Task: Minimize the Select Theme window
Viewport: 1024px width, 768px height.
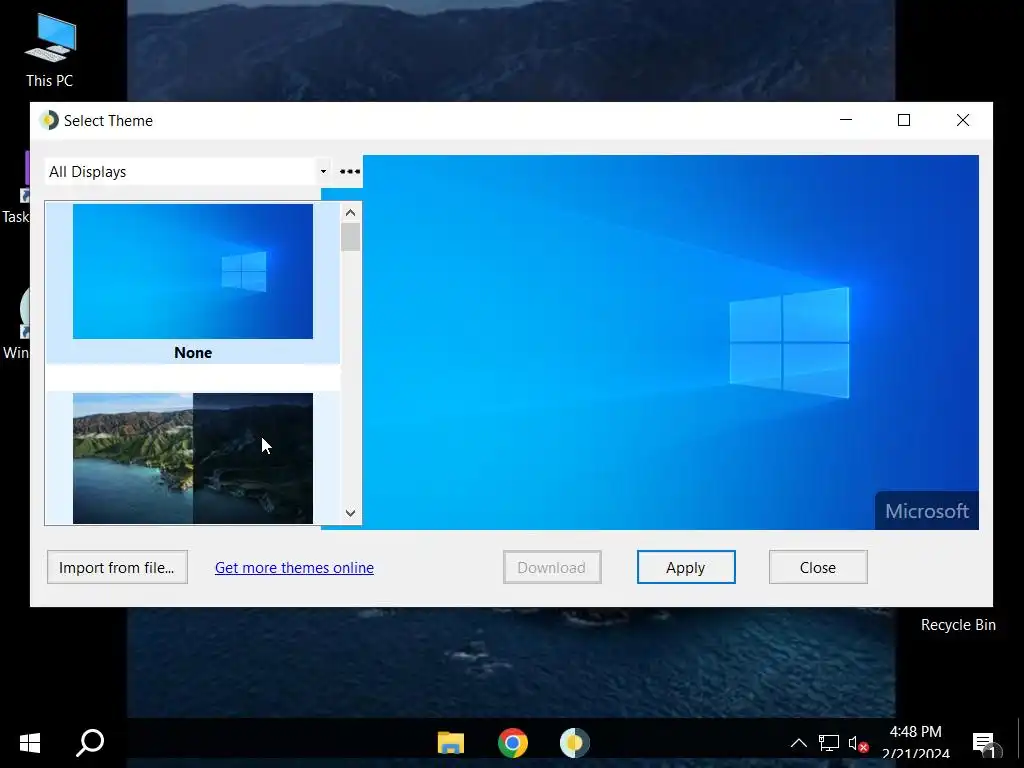Action: pyautogui.click(x=846, y=120)
